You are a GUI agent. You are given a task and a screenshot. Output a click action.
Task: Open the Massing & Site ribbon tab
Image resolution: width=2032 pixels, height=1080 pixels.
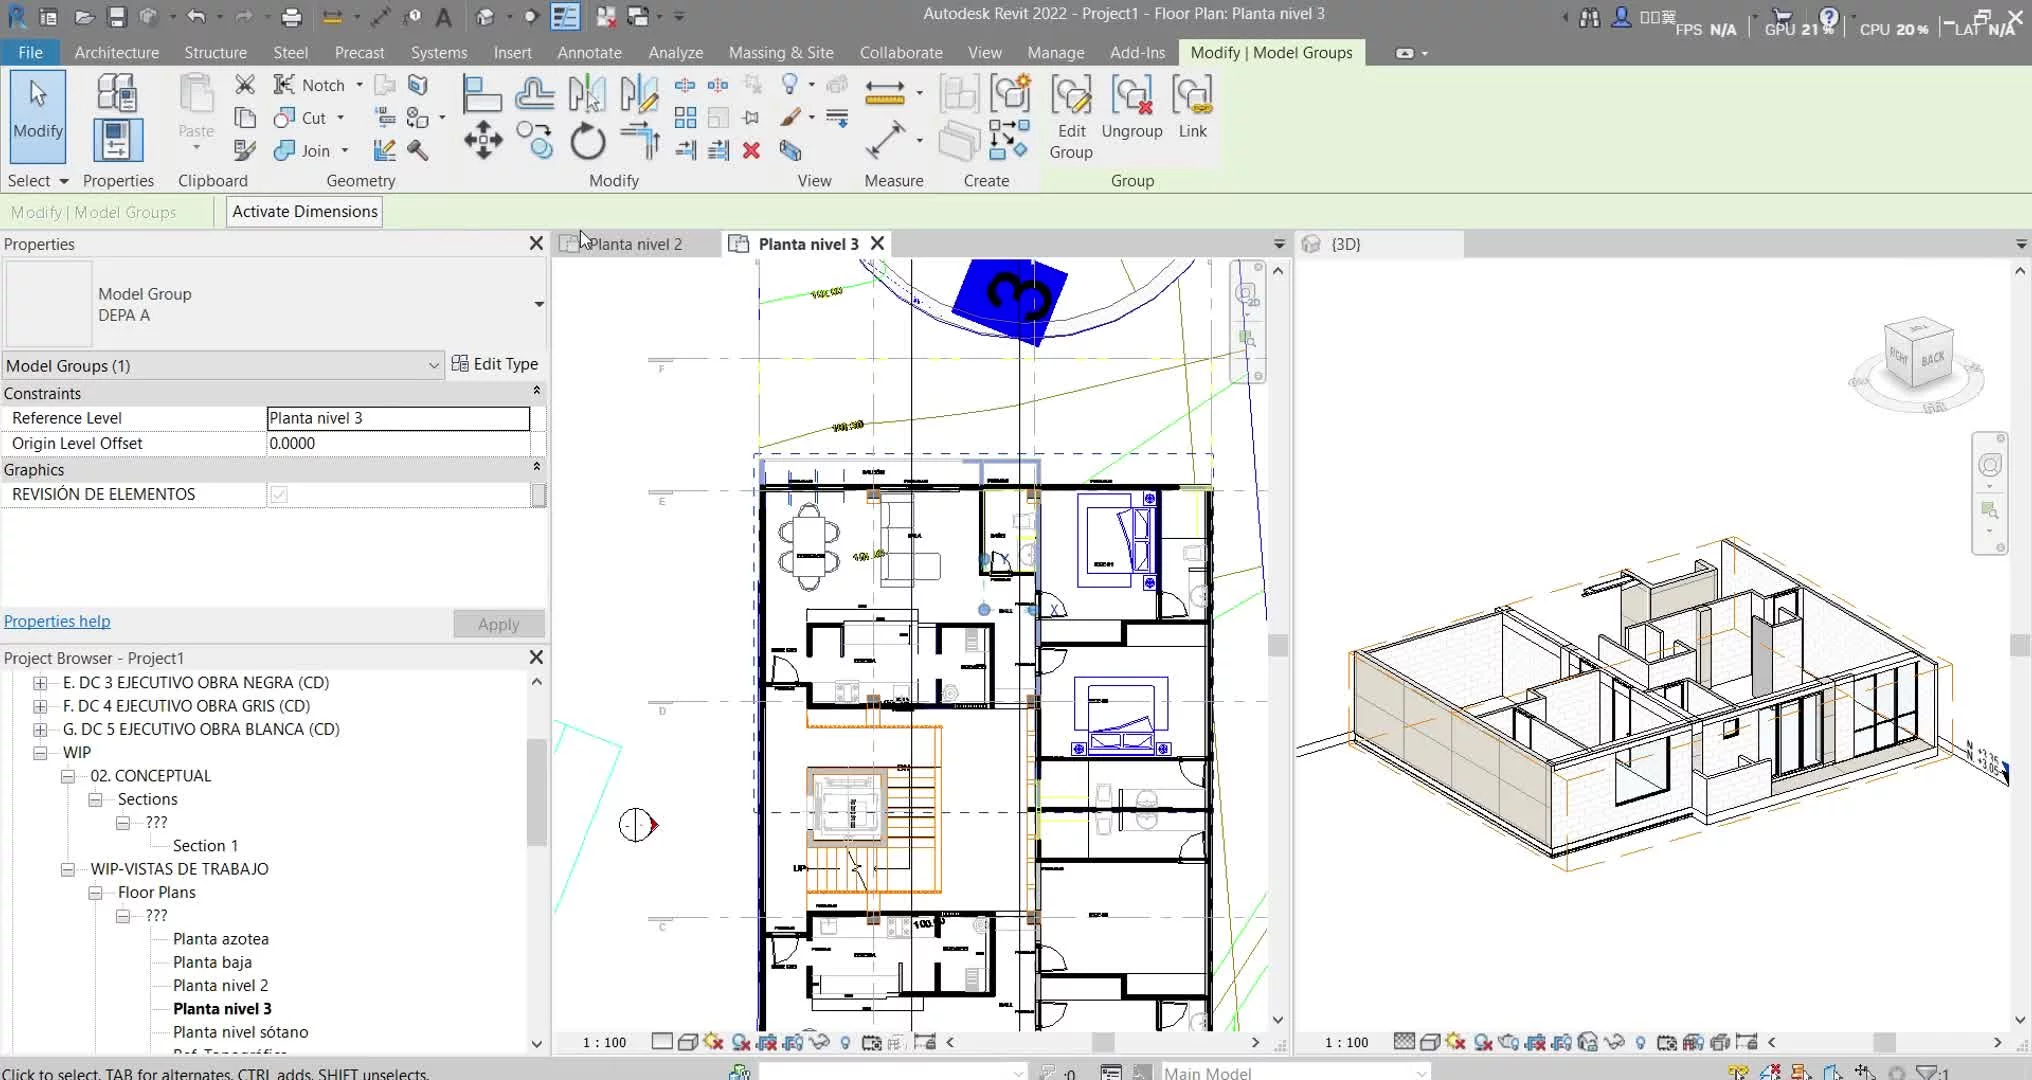pos(781,52)
